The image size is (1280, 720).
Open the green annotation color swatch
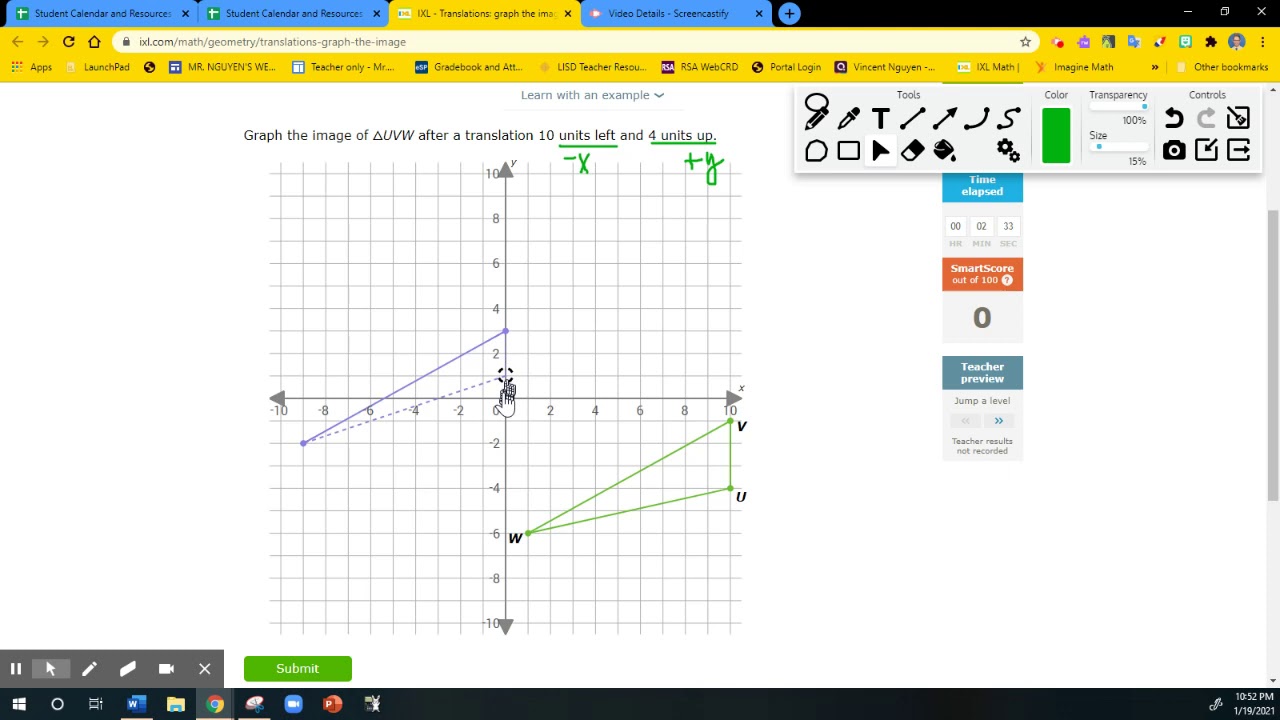click(x=1056, y=135)
